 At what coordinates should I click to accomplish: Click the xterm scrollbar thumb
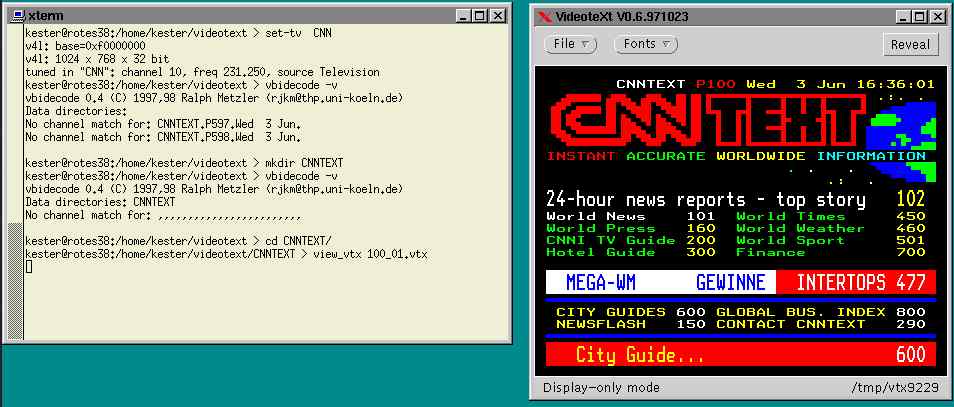tap(15, 281)
